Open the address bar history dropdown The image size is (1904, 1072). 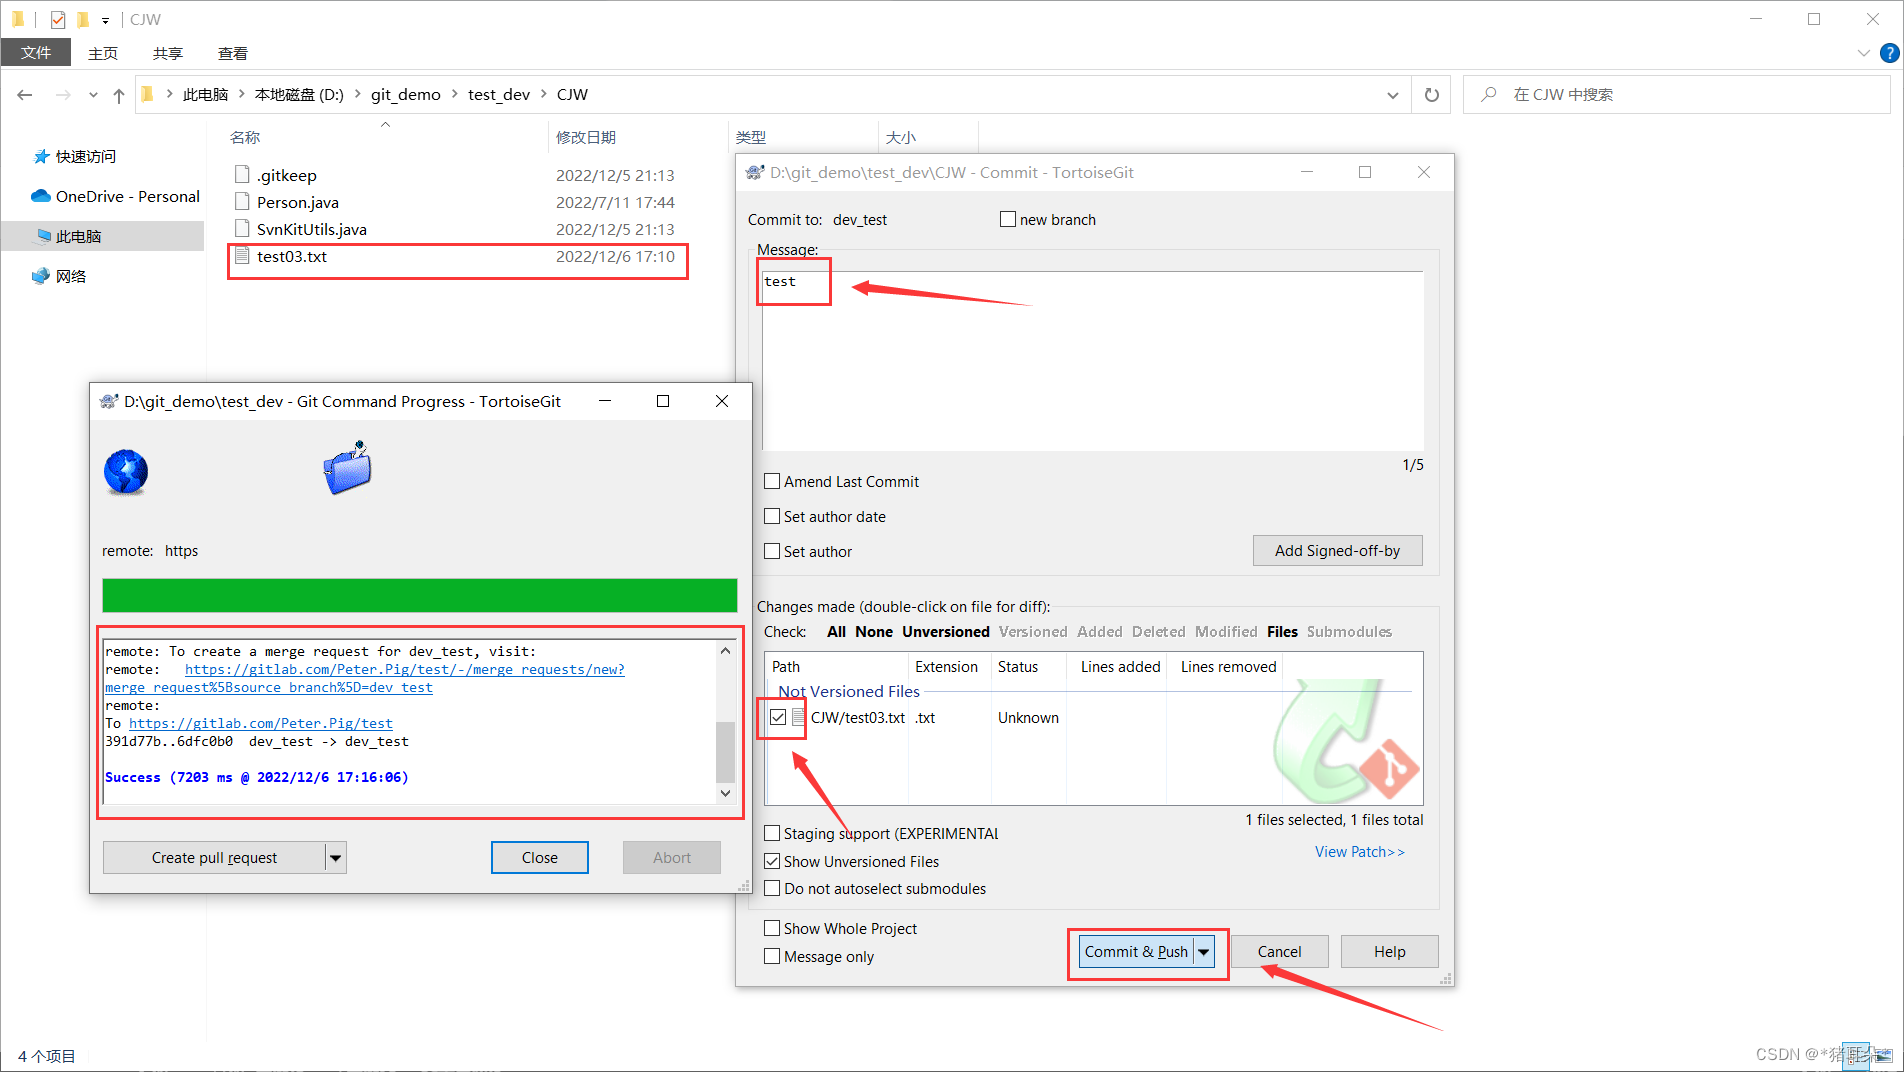tap(1392, 94)
